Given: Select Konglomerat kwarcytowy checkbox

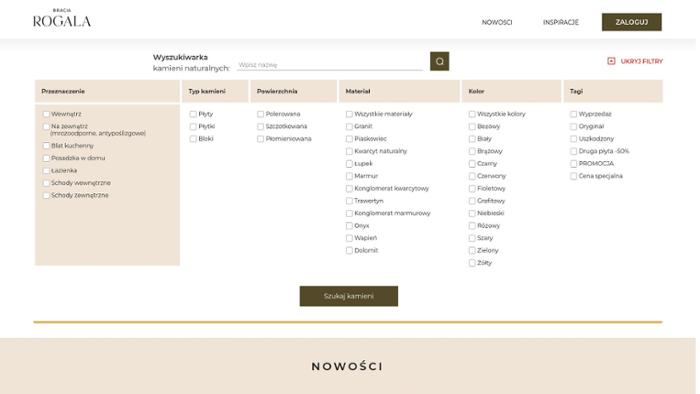Looking at the screenshot, I should (x=349, y=189).
